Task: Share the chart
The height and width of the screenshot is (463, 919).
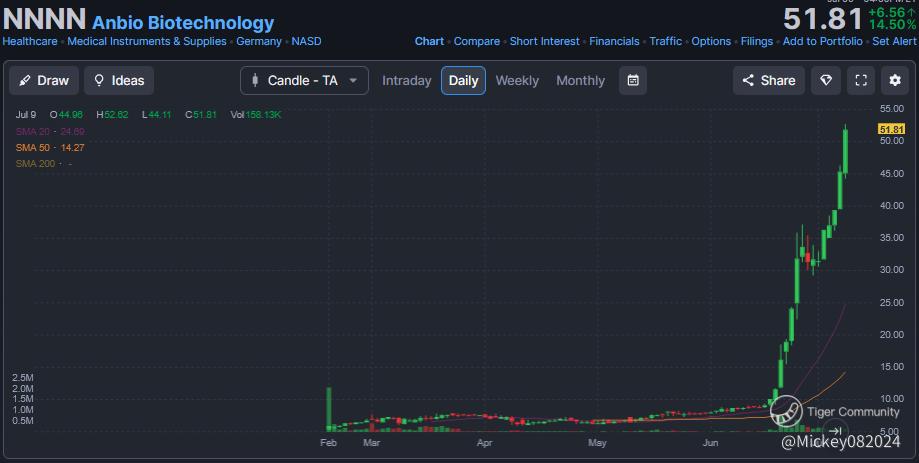Action: [768, 80]
